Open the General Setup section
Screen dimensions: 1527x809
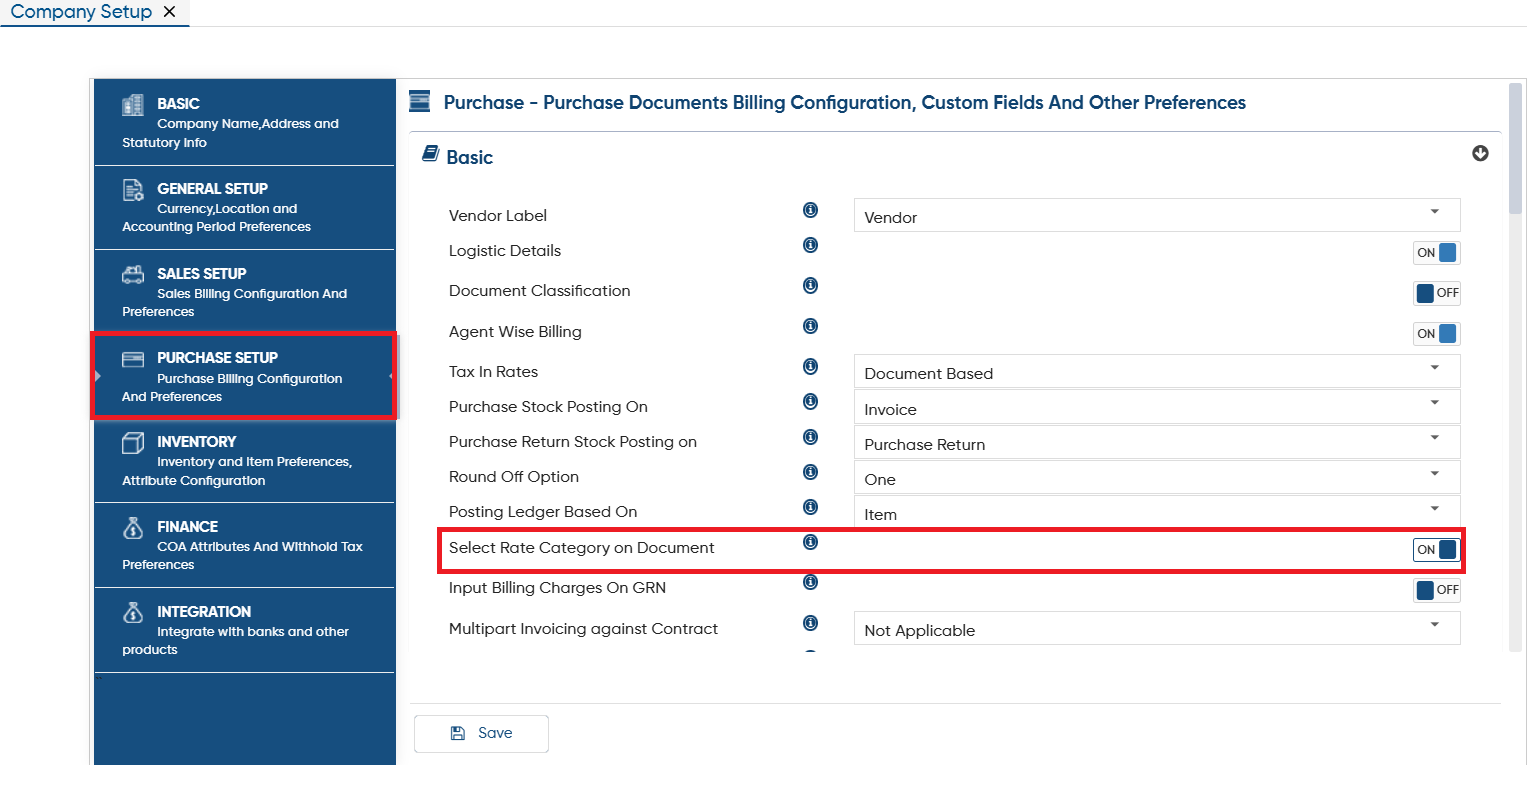244,207
